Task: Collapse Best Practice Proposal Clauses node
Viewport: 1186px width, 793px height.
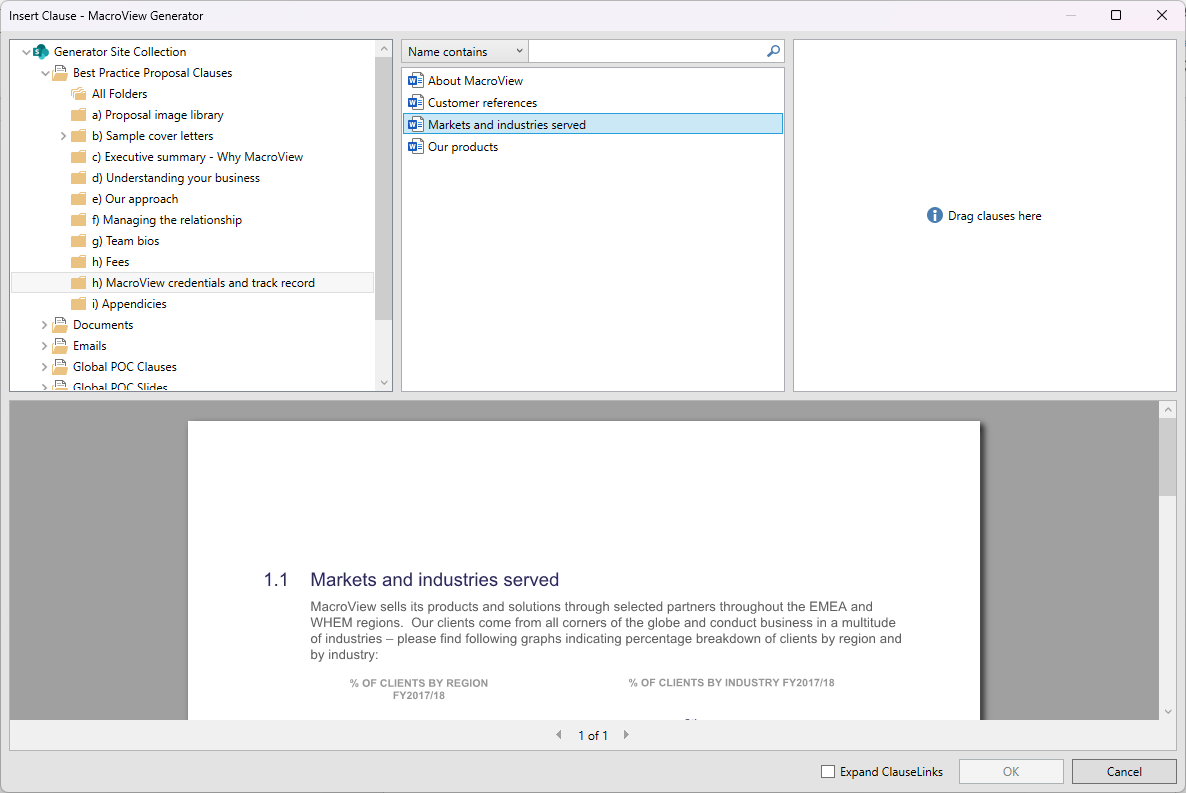Action: (45, 73)
